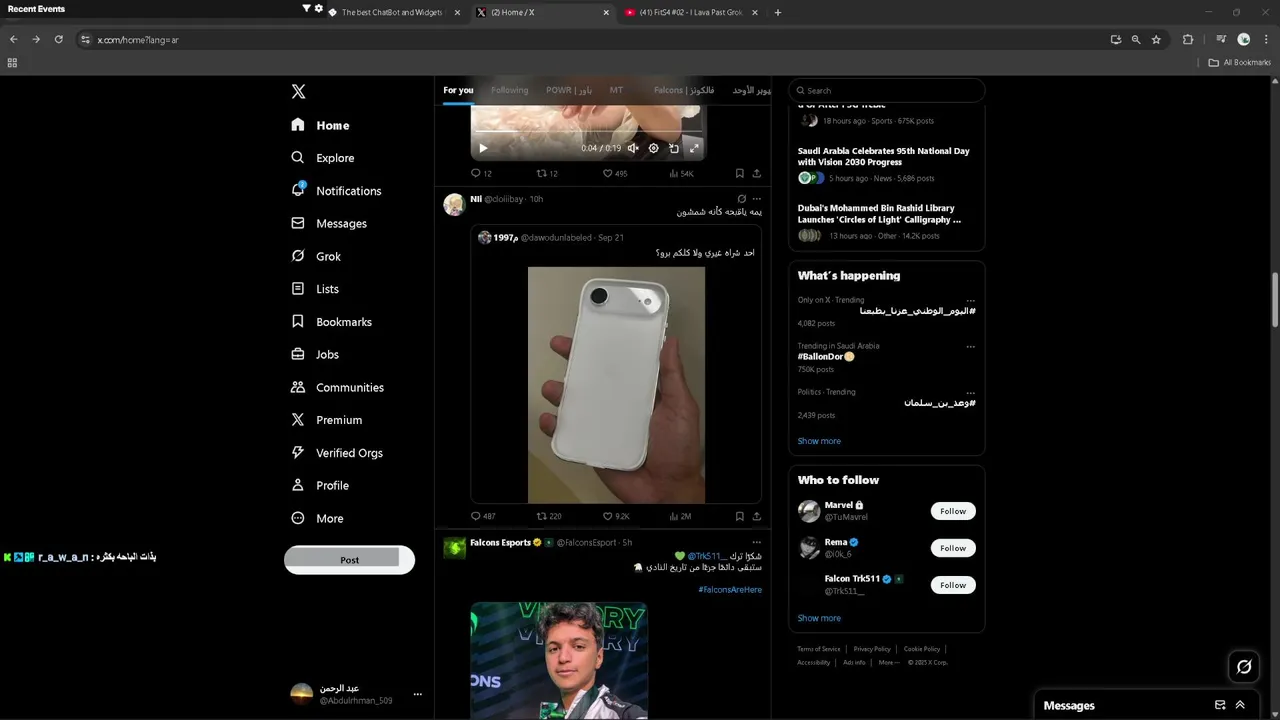Follow Rema account

pos(953,548)
